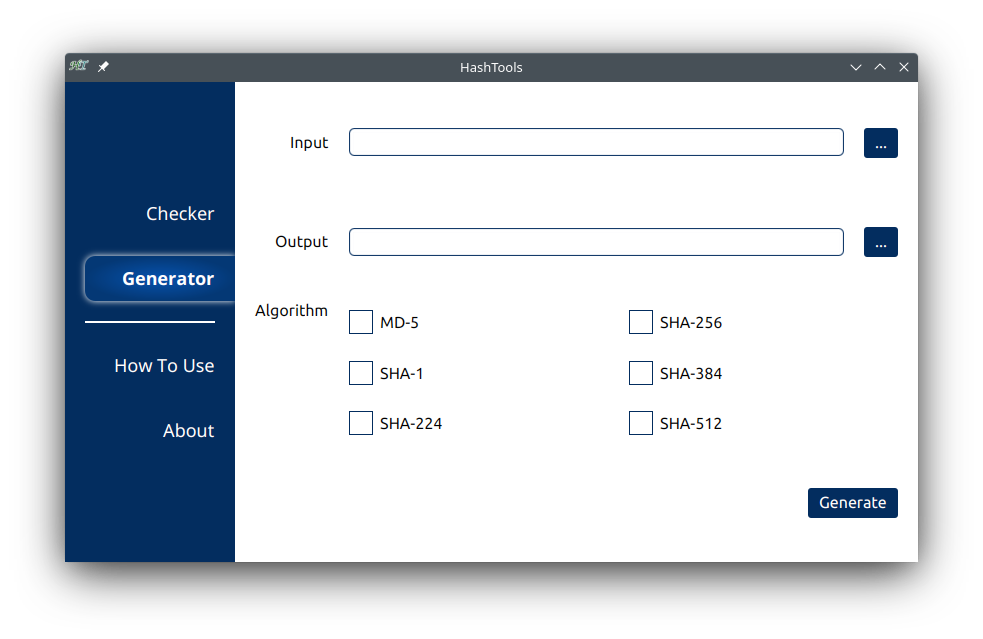Browse for output location with ... button
Viewport: 983px width, 639px height.
881,242
